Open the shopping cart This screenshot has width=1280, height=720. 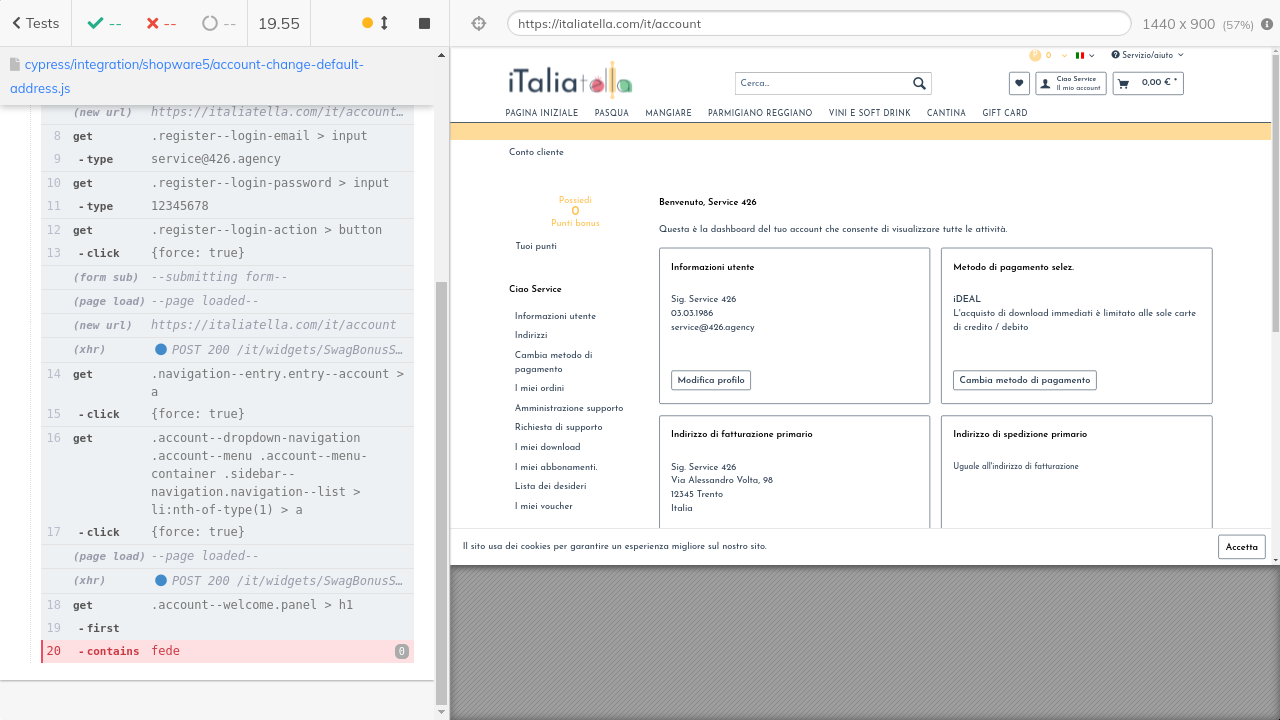click(1148, 83)
